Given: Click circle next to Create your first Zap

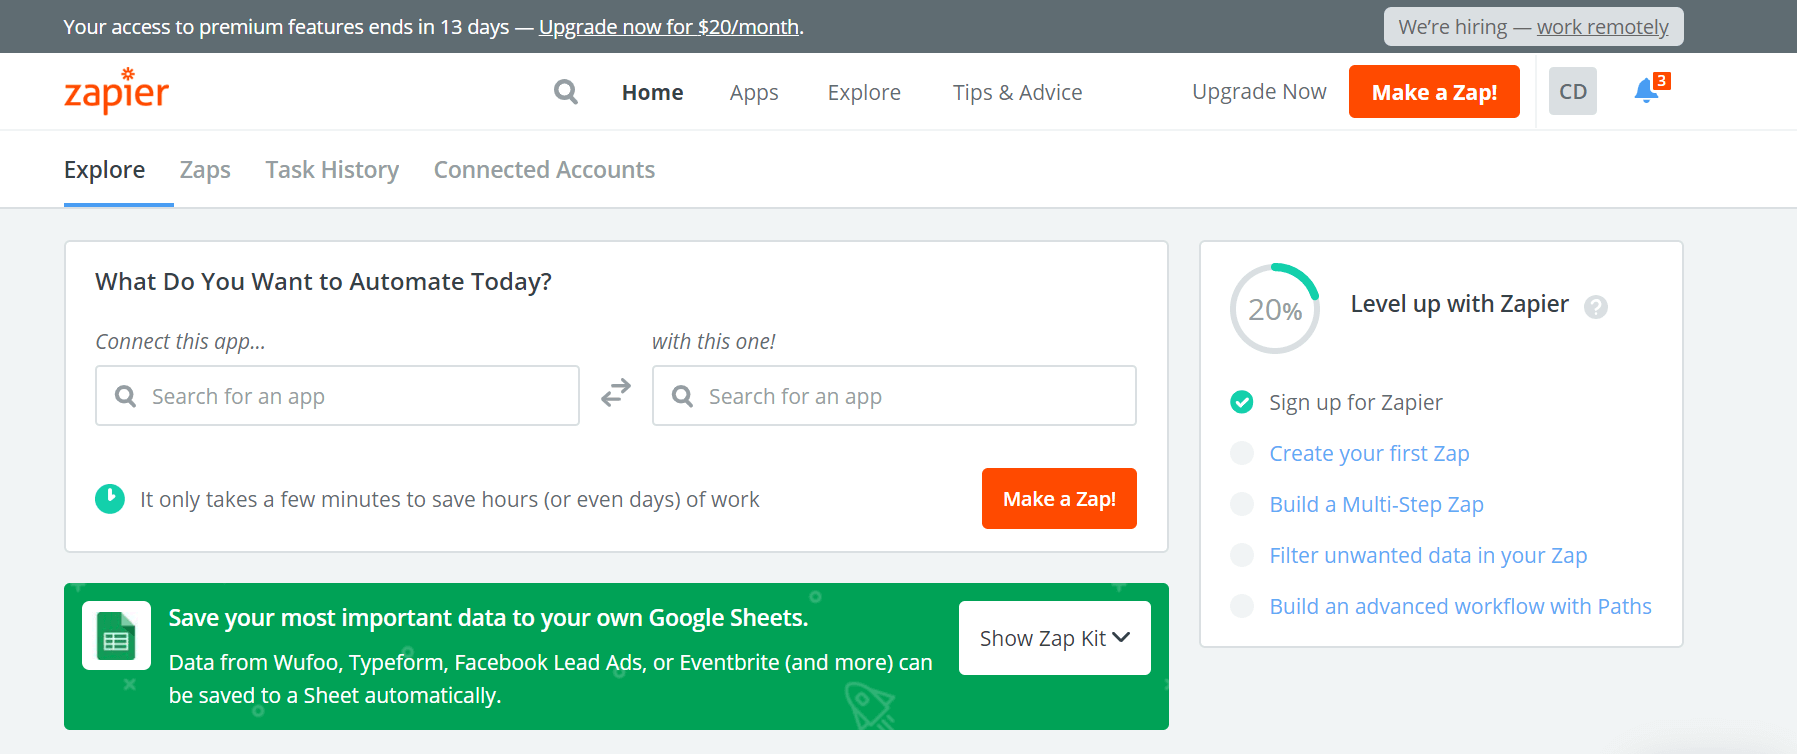Looking at the screenshot, I should 1242,453.
